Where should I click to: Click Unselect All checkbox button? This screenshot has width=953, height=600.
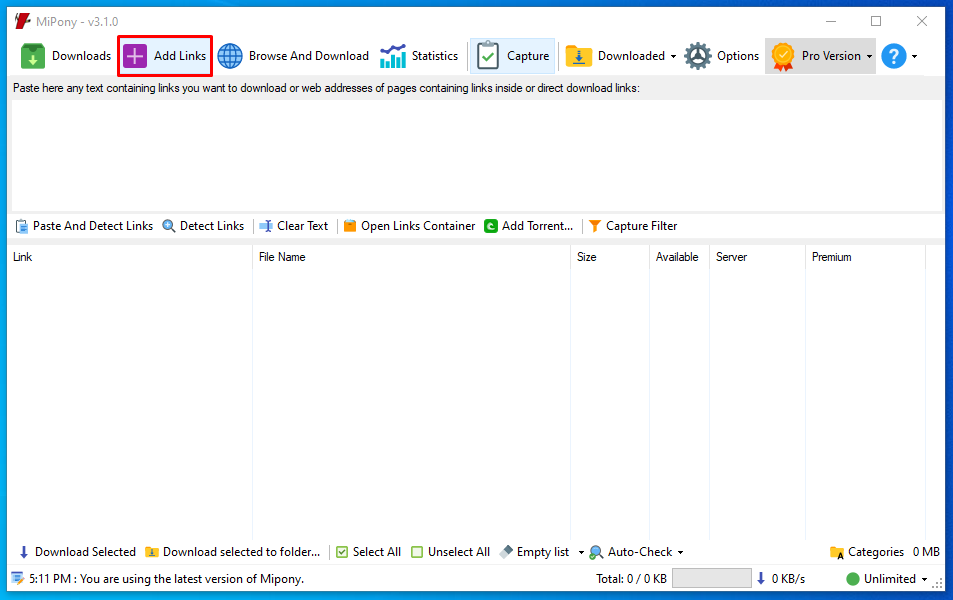(450, 552)
